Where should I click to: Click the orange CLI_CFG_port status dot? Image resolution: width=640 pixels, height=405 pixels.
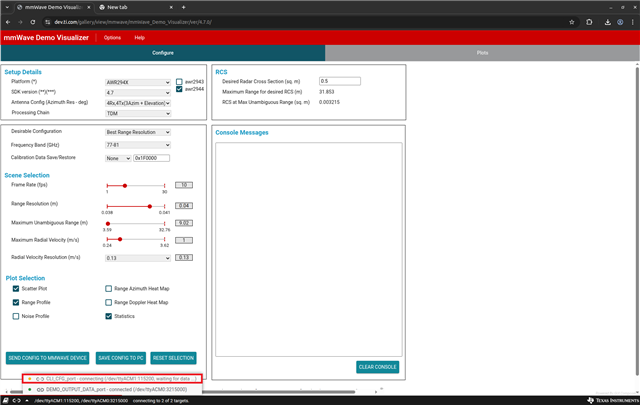29,379
